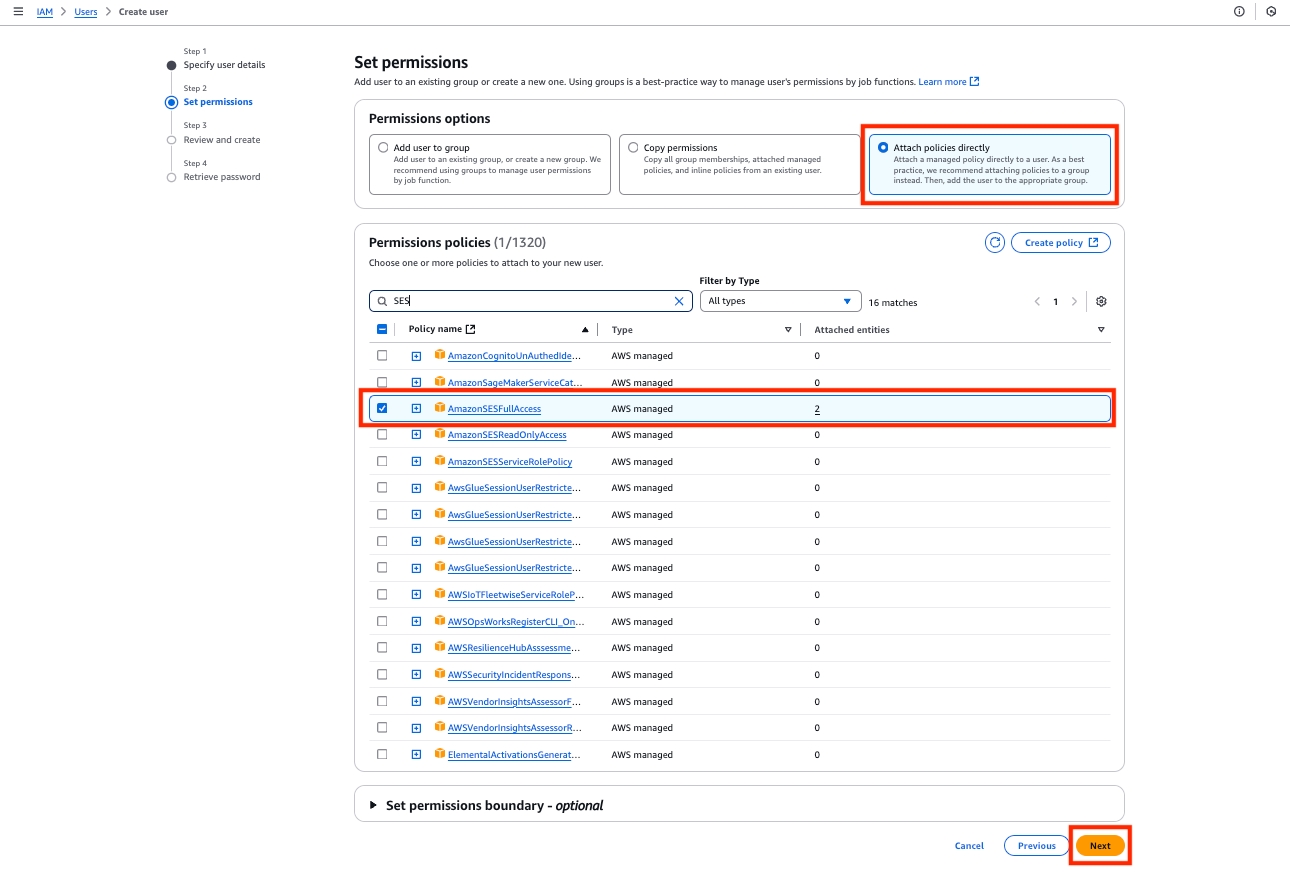This screenshot has height=872, width=1290.
Task: Check the AmazonSESReadOnlyAccess policy checkbox
Action: pos(382,435)
